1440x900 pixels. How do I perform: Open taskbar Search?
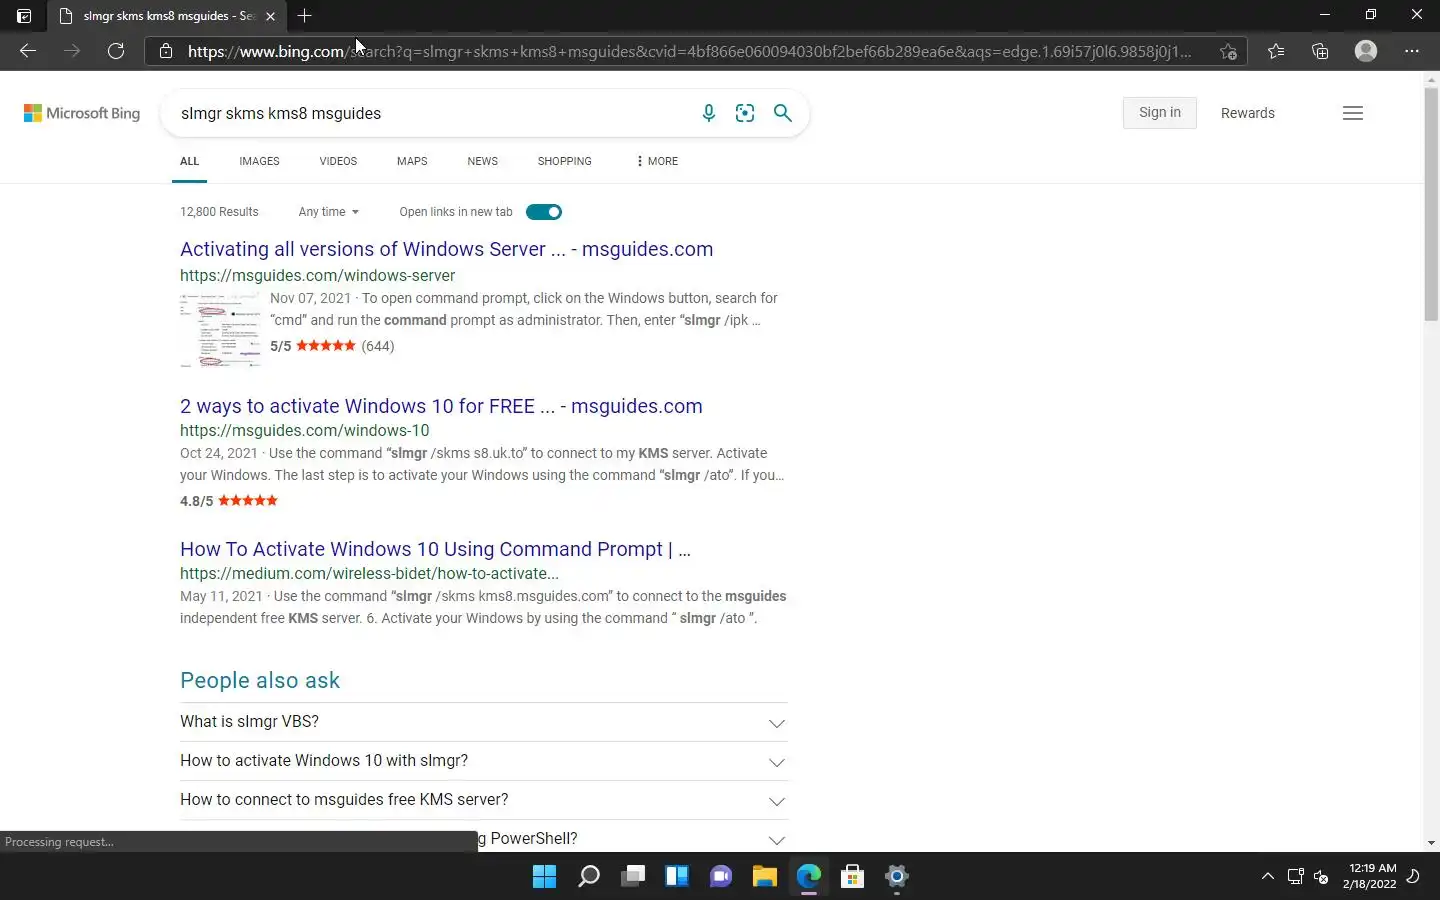click(x=589, y=877)
